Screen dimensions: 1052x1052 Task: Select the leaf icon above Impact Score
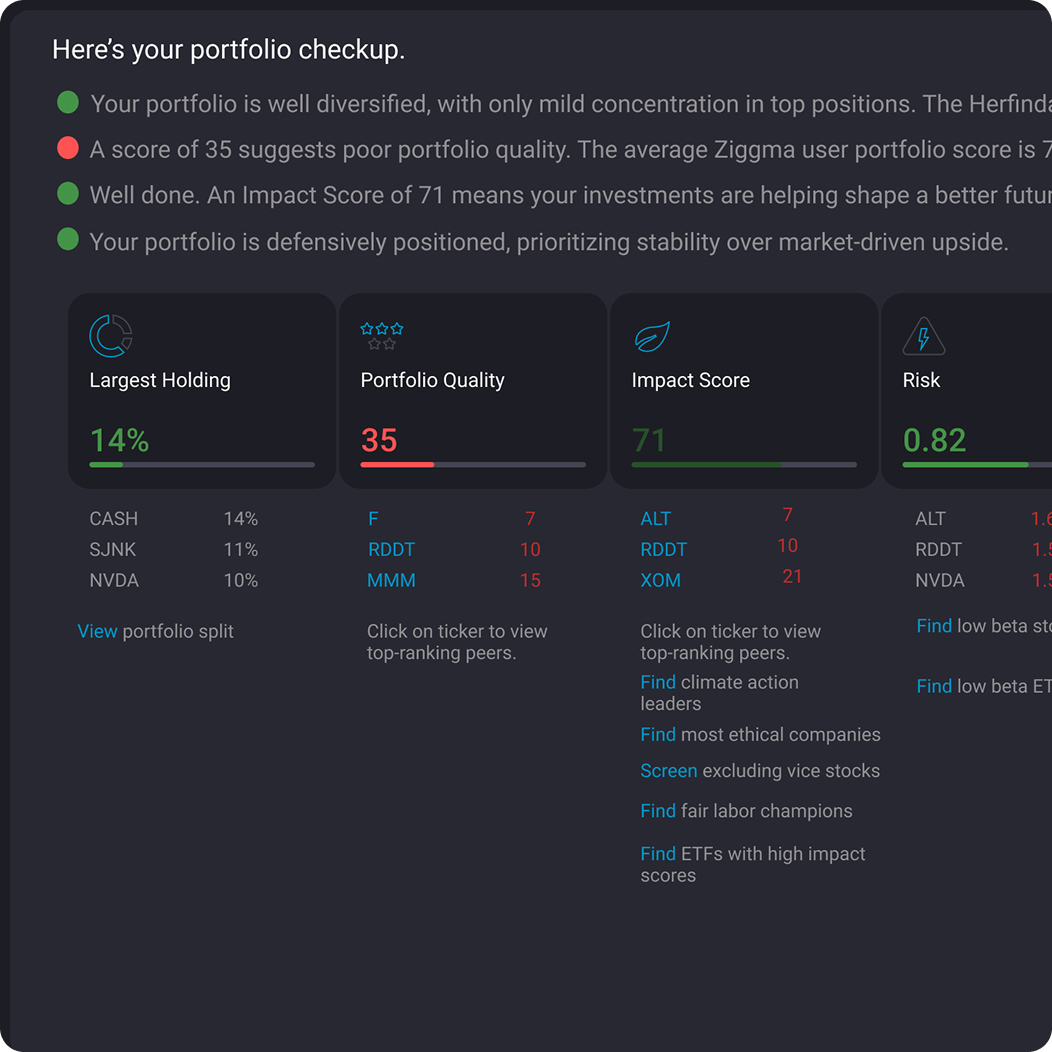pos(652,337)
